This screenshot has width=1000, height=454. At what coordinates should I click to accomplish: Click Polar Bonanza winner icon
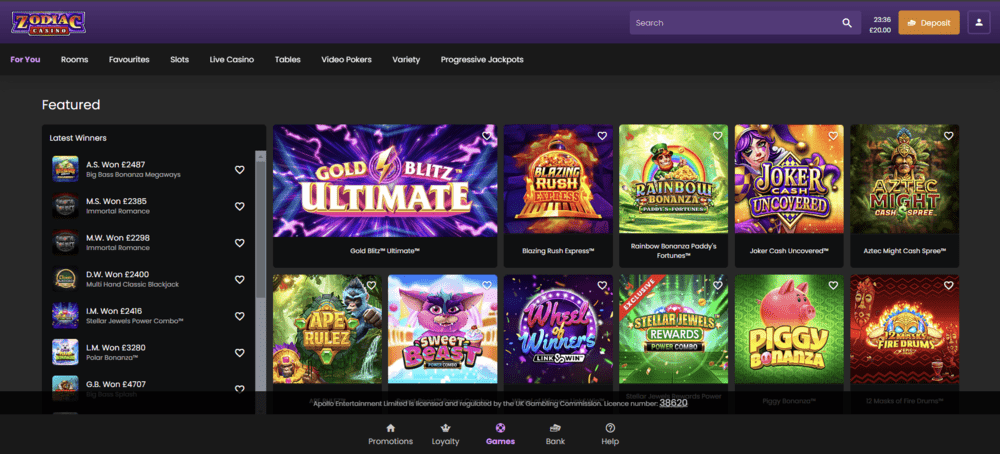pyautogui.click(x=65, y=353)
